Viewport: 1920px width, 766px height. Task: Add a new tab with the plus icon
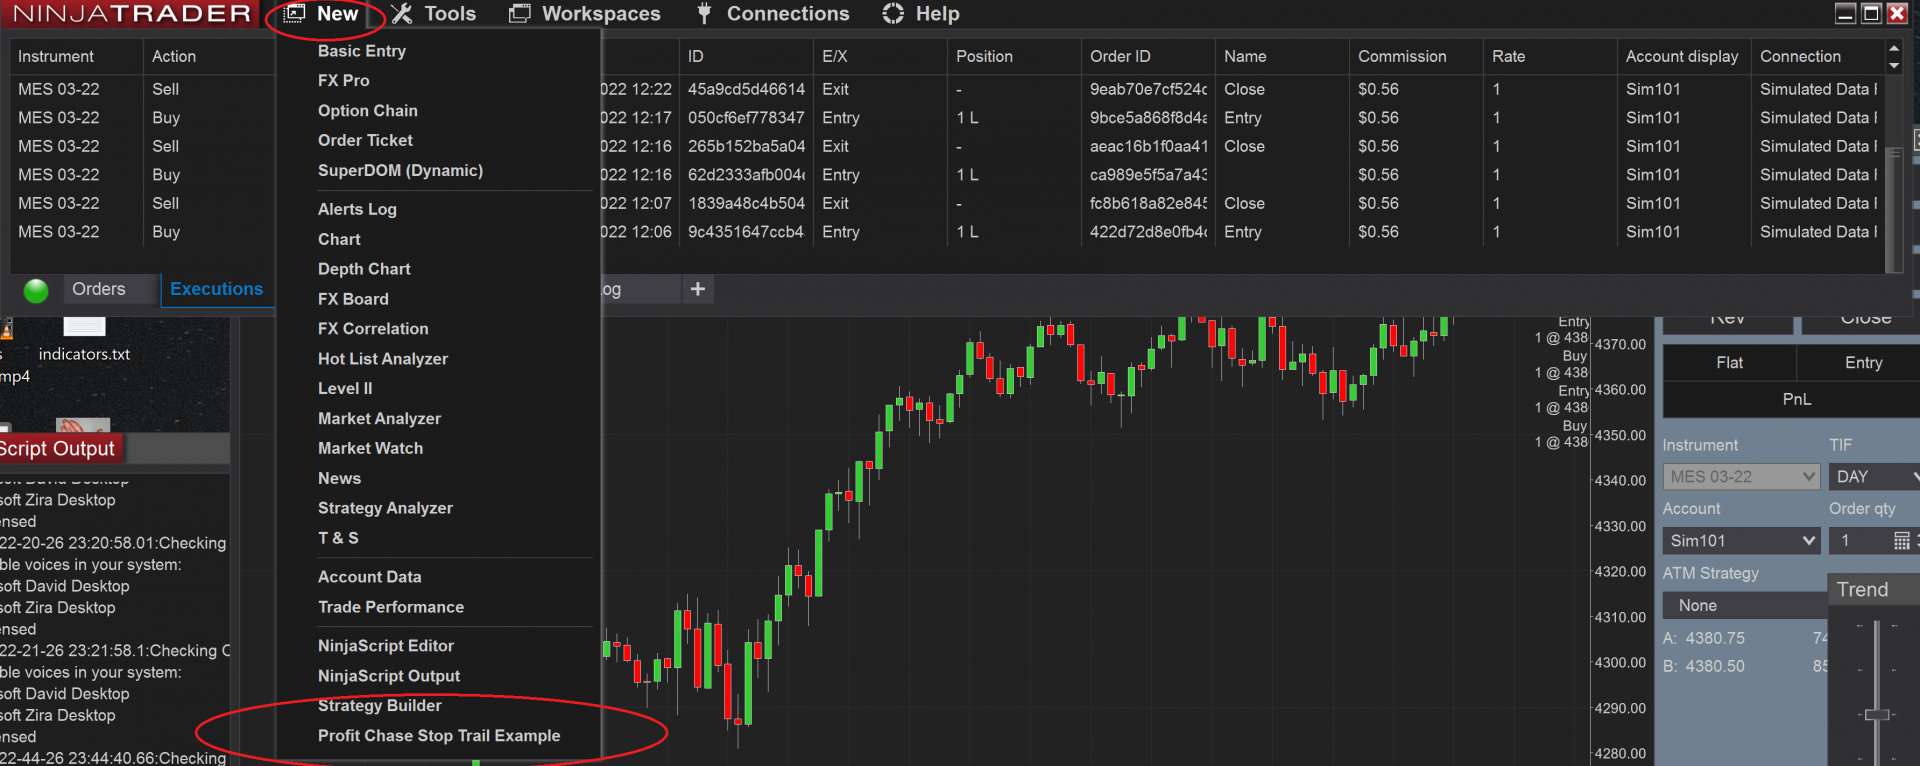click(698, 289)
